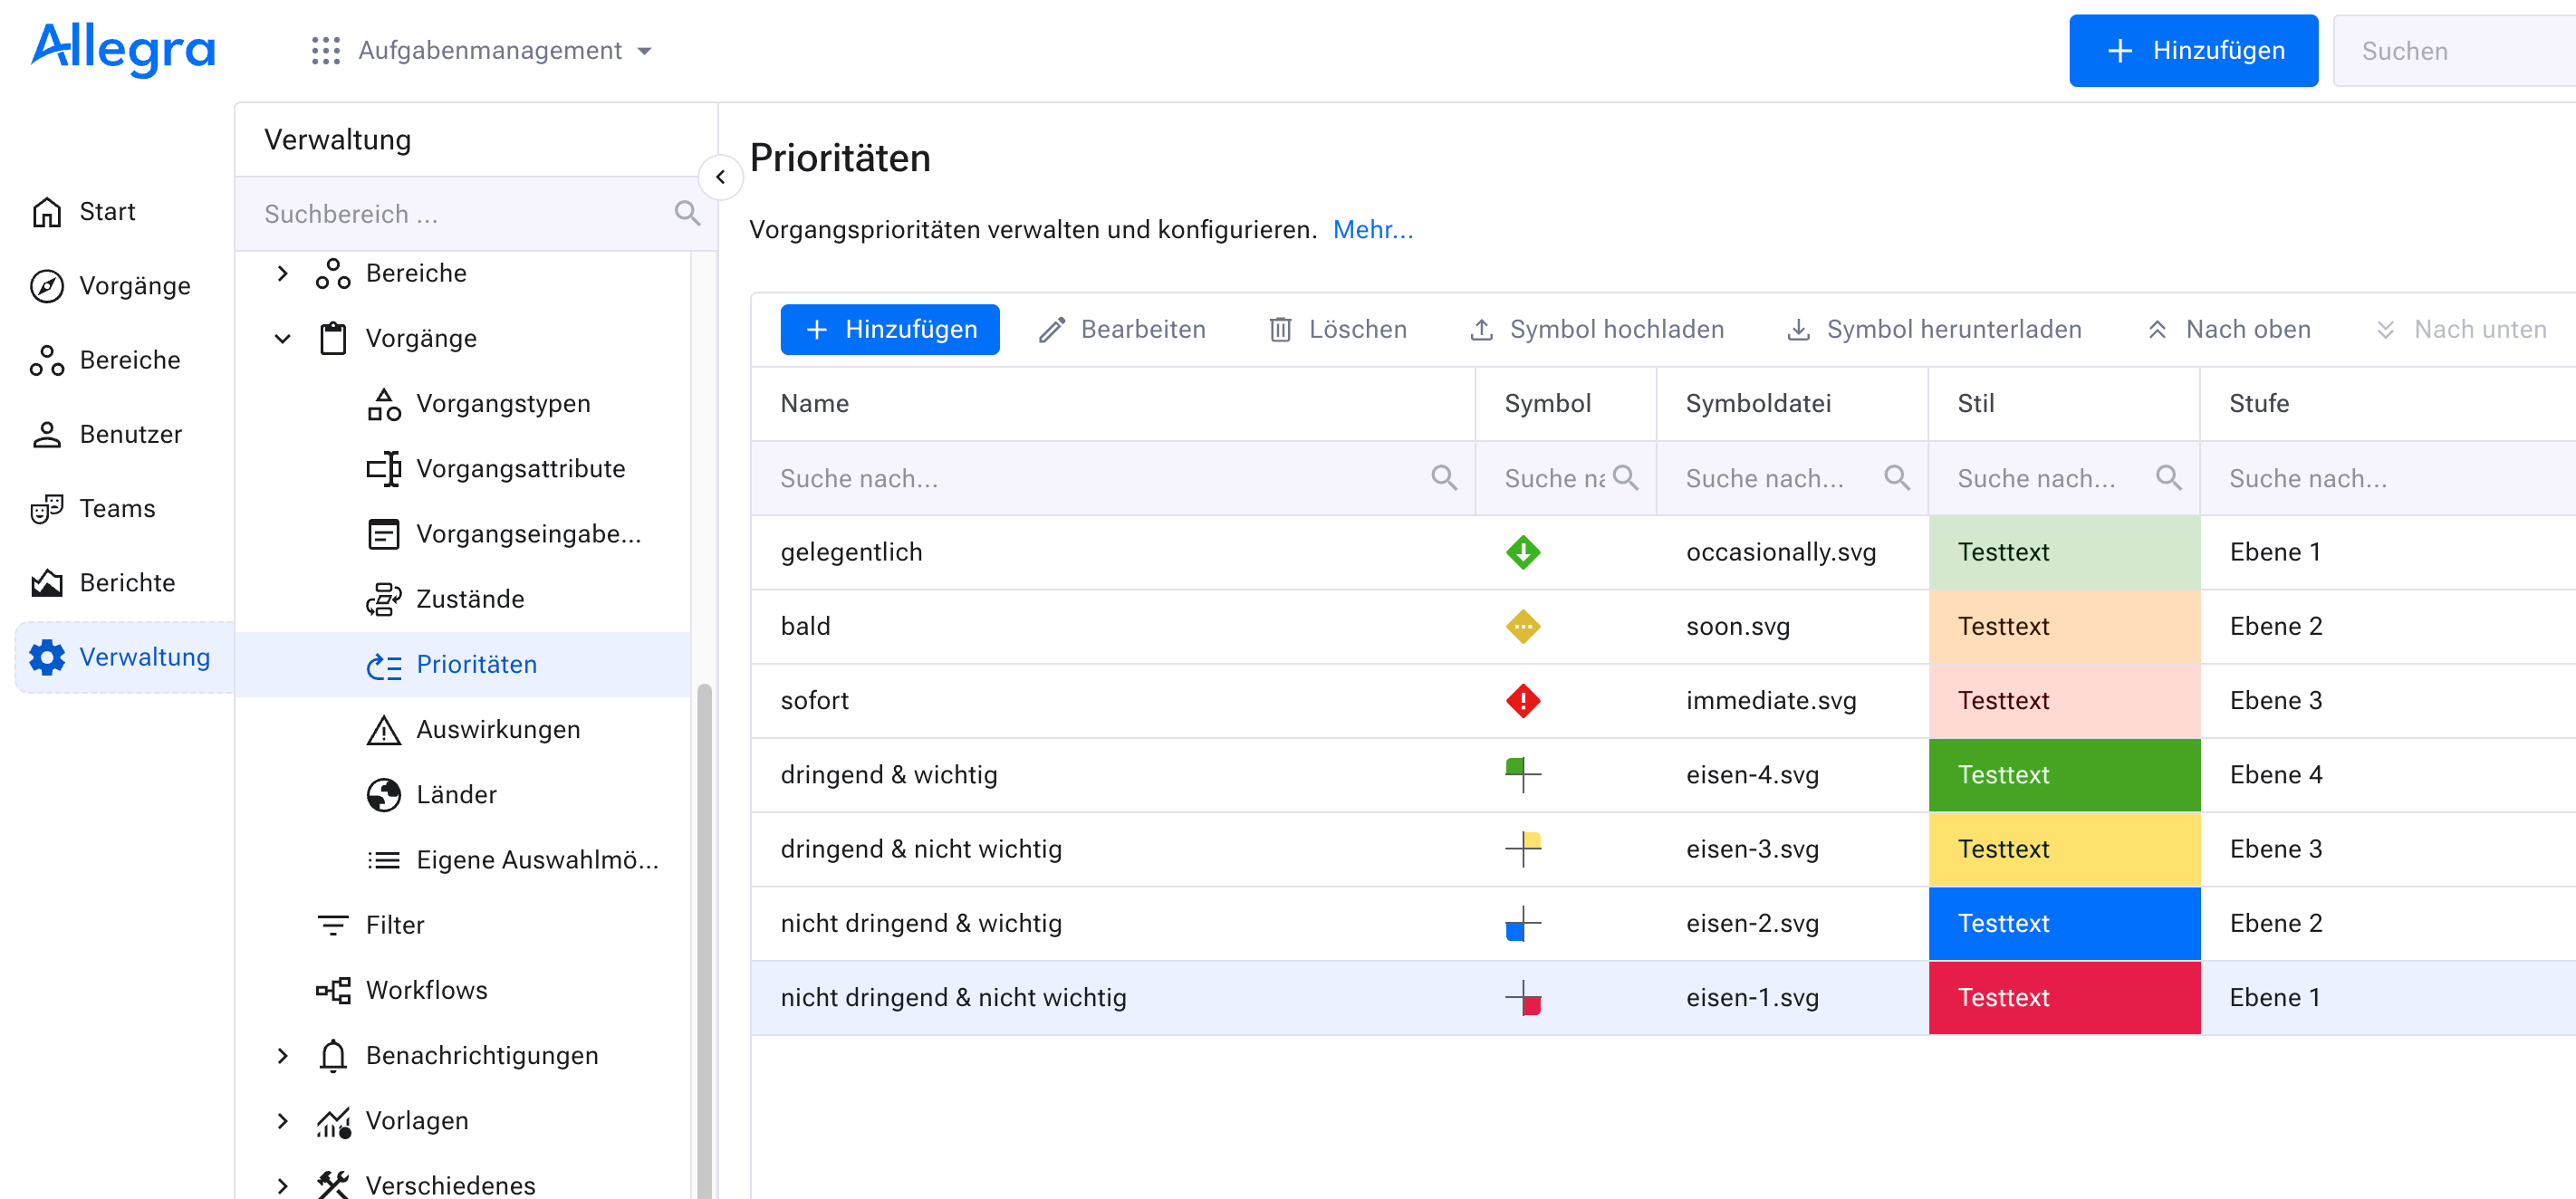Click the red exclamation symbol for sofort

(1522, 700)
